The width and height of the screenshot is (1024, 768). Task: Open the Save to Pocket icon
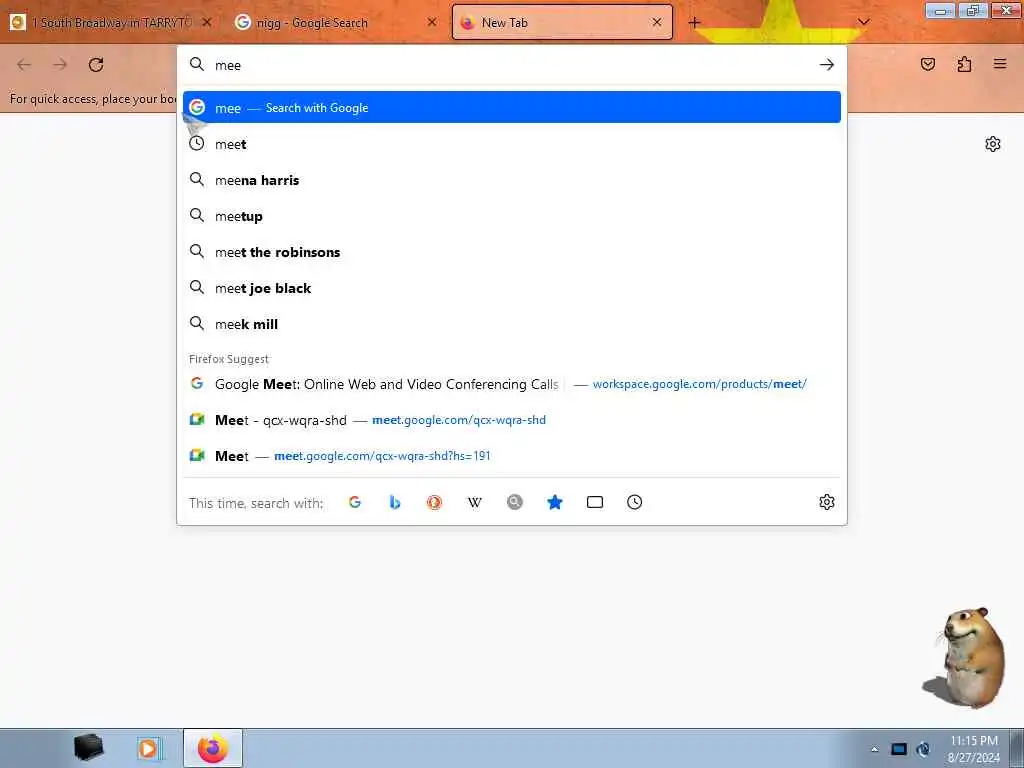pos(928,64)
